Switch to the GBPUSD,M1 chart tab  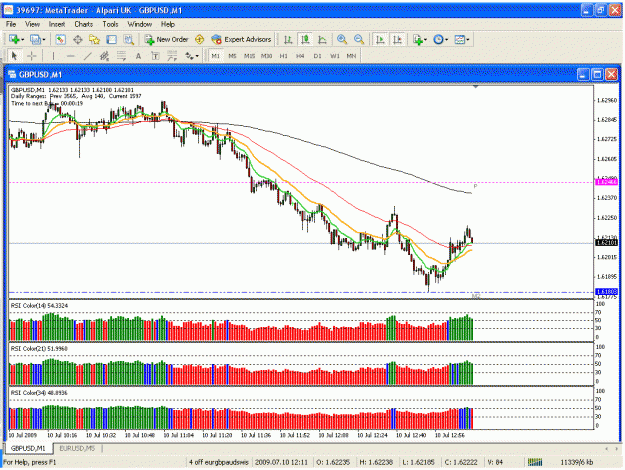(x=28, y=448)
